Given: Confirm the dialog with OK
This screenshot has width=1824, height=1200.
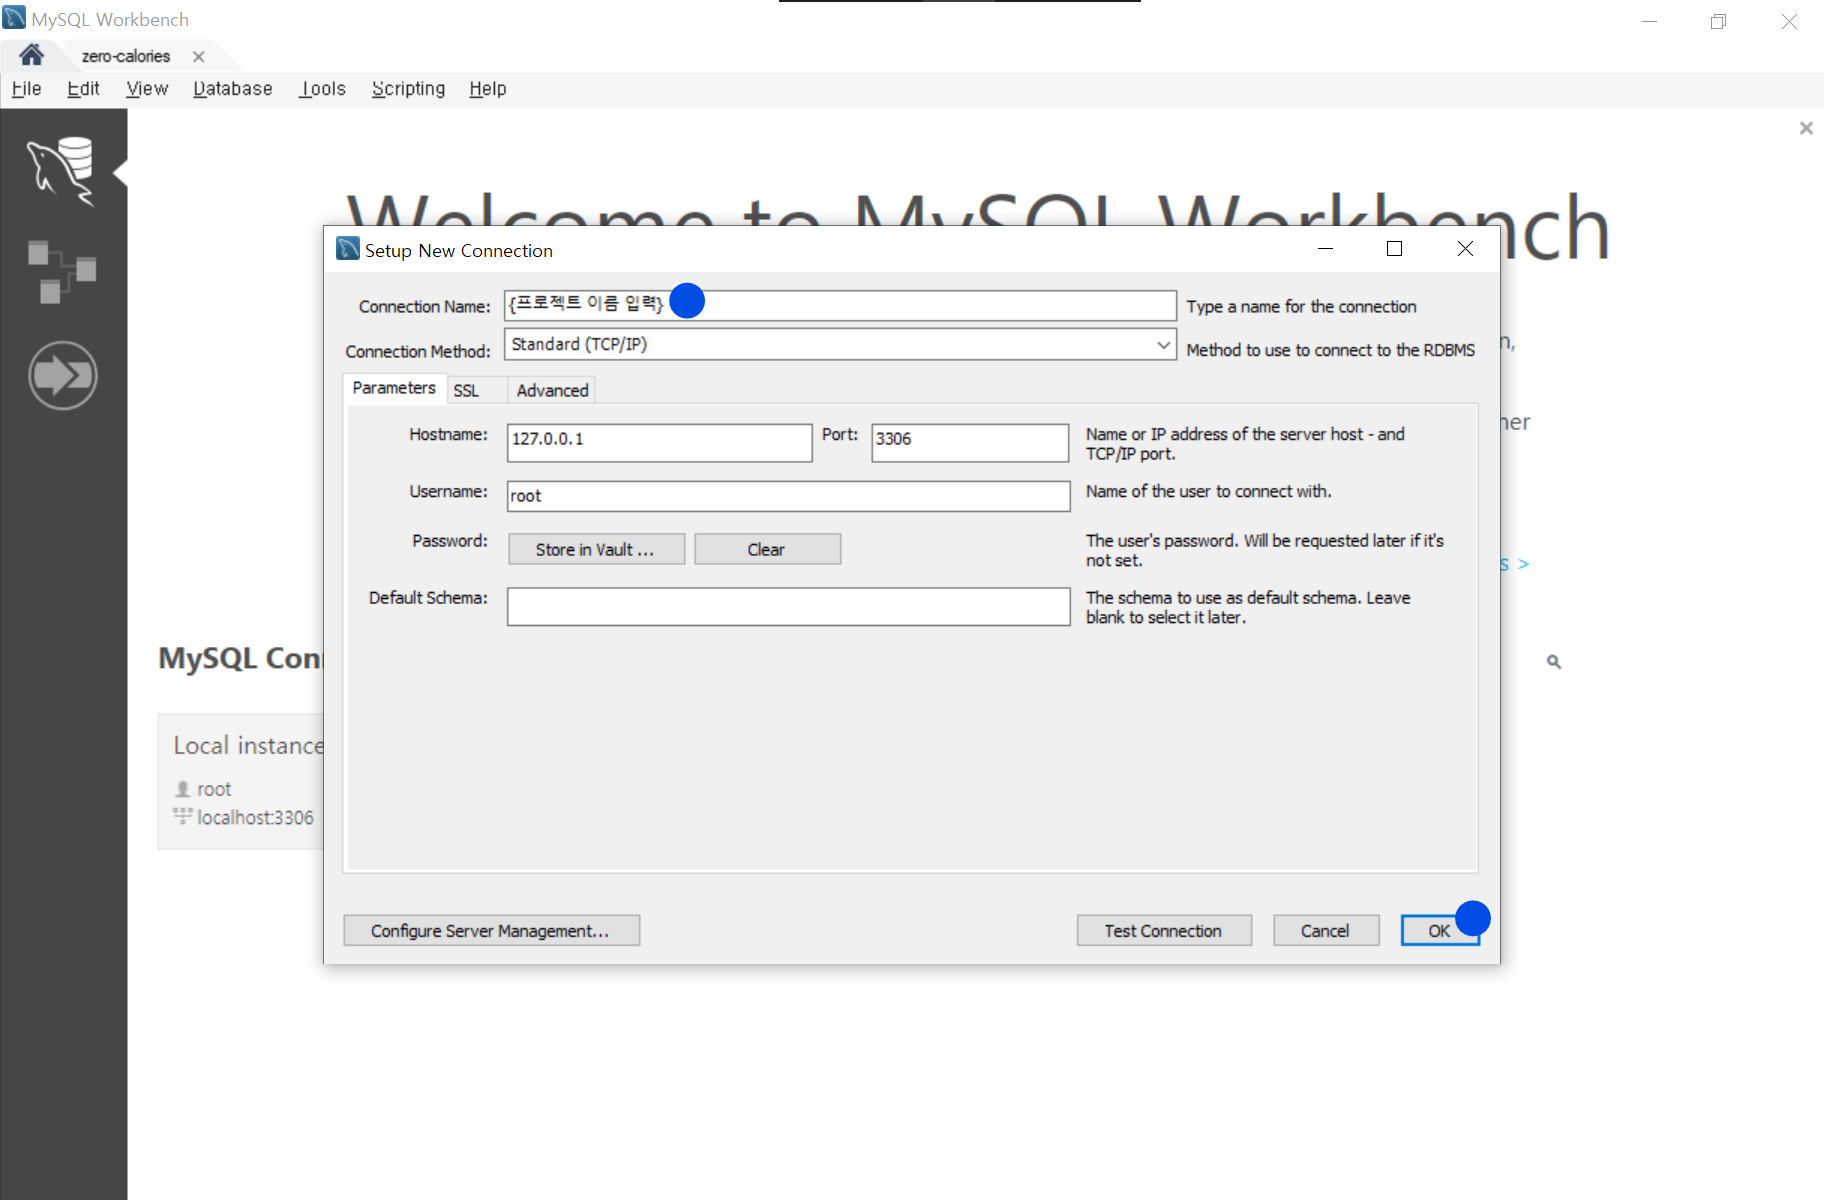Looking at the screenshot, I should [x=1439, y=930].
